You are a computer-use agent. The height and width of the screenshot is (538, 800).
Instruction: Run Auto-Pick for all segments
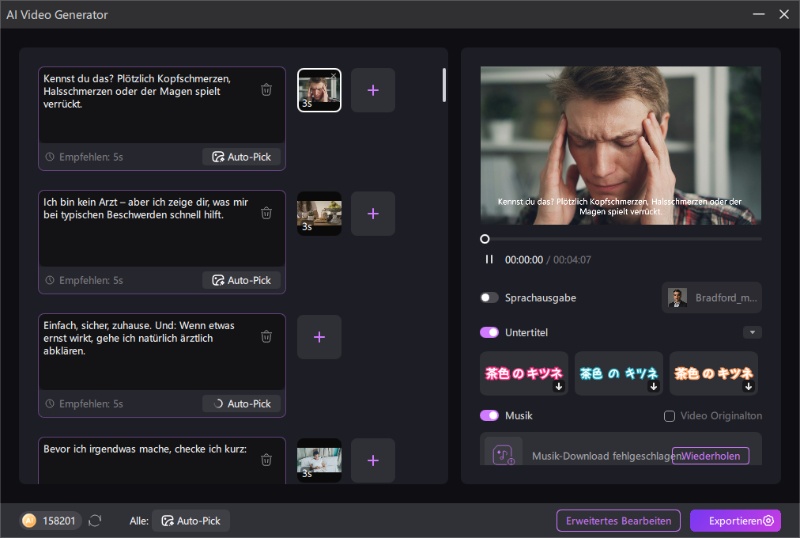191,521
